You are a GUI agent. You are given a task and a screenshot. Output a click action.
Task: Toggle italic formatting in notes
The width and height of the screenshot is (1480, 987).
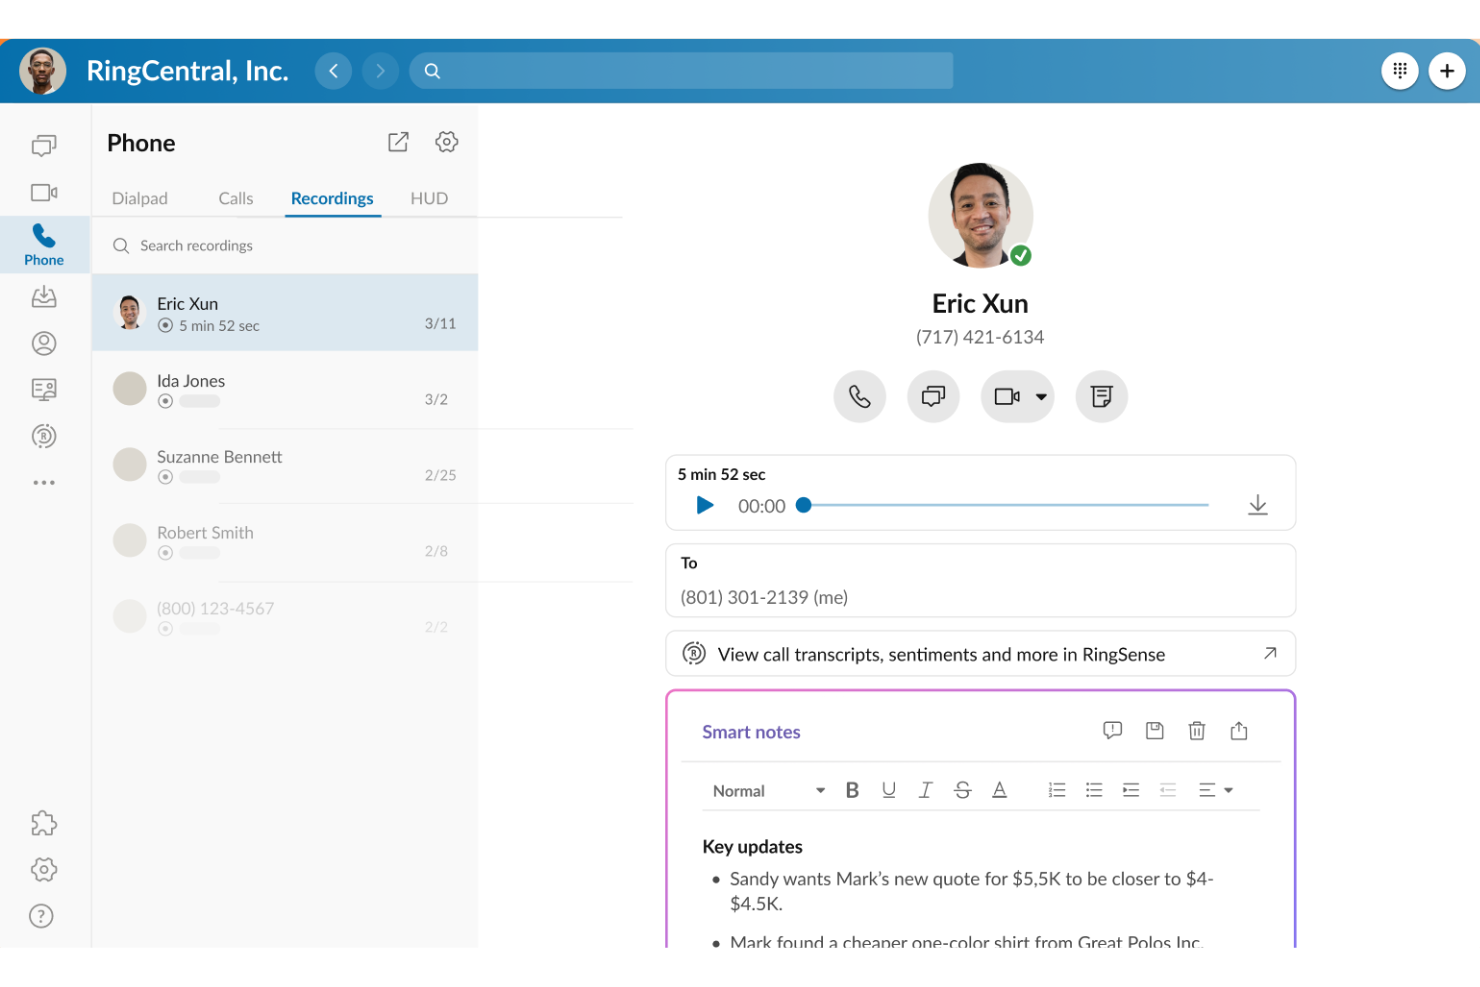[x=926, y=791]
